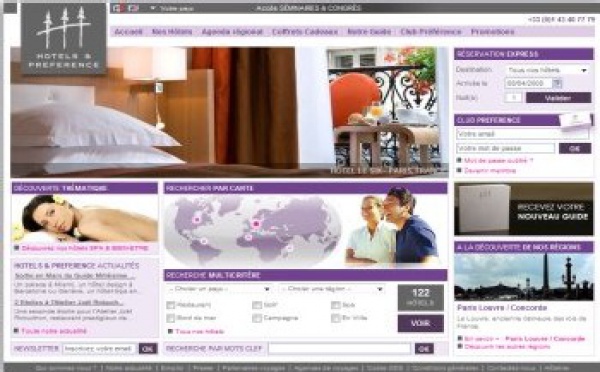Click the Votre email field
Image resolution: width=600 pixels, height=372 pixels.
(522, 134)
